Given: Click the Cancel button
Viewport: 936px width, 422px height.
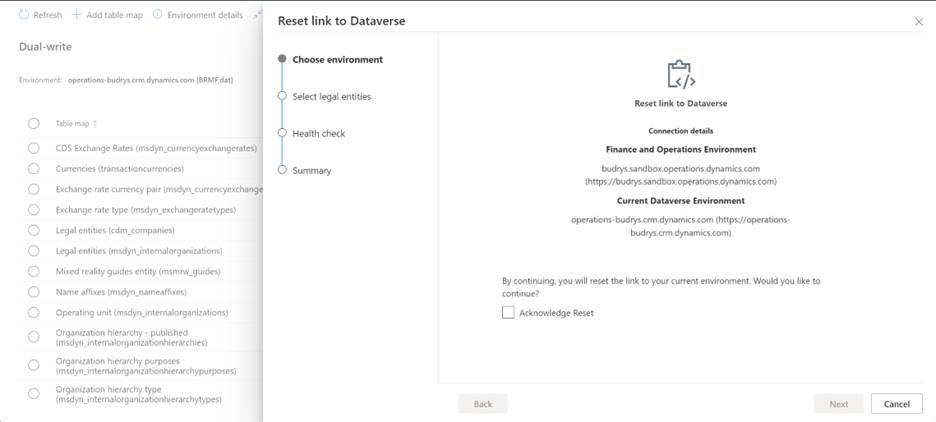Looking at the screenshot, I should [897, 404].
